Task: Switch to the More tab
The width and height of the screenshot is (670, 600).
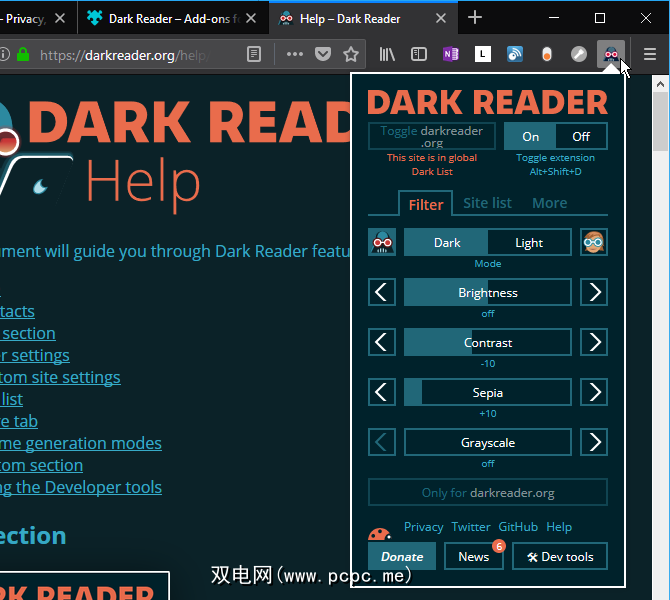Action: tap(549, 203)
